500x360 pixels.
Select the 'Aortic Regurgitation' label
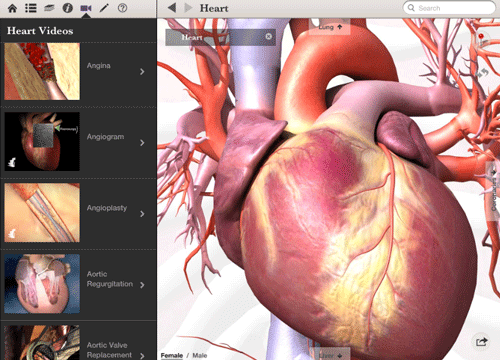tap(110, 279)
